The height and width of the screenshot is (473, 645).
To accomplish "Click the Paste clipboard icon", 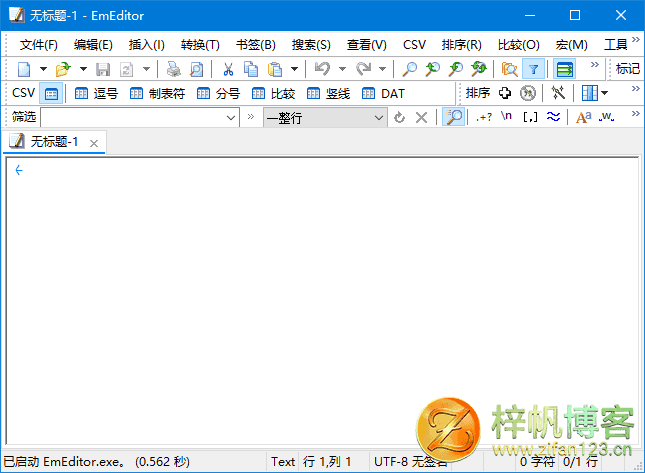I will click(x=274, y=69).
